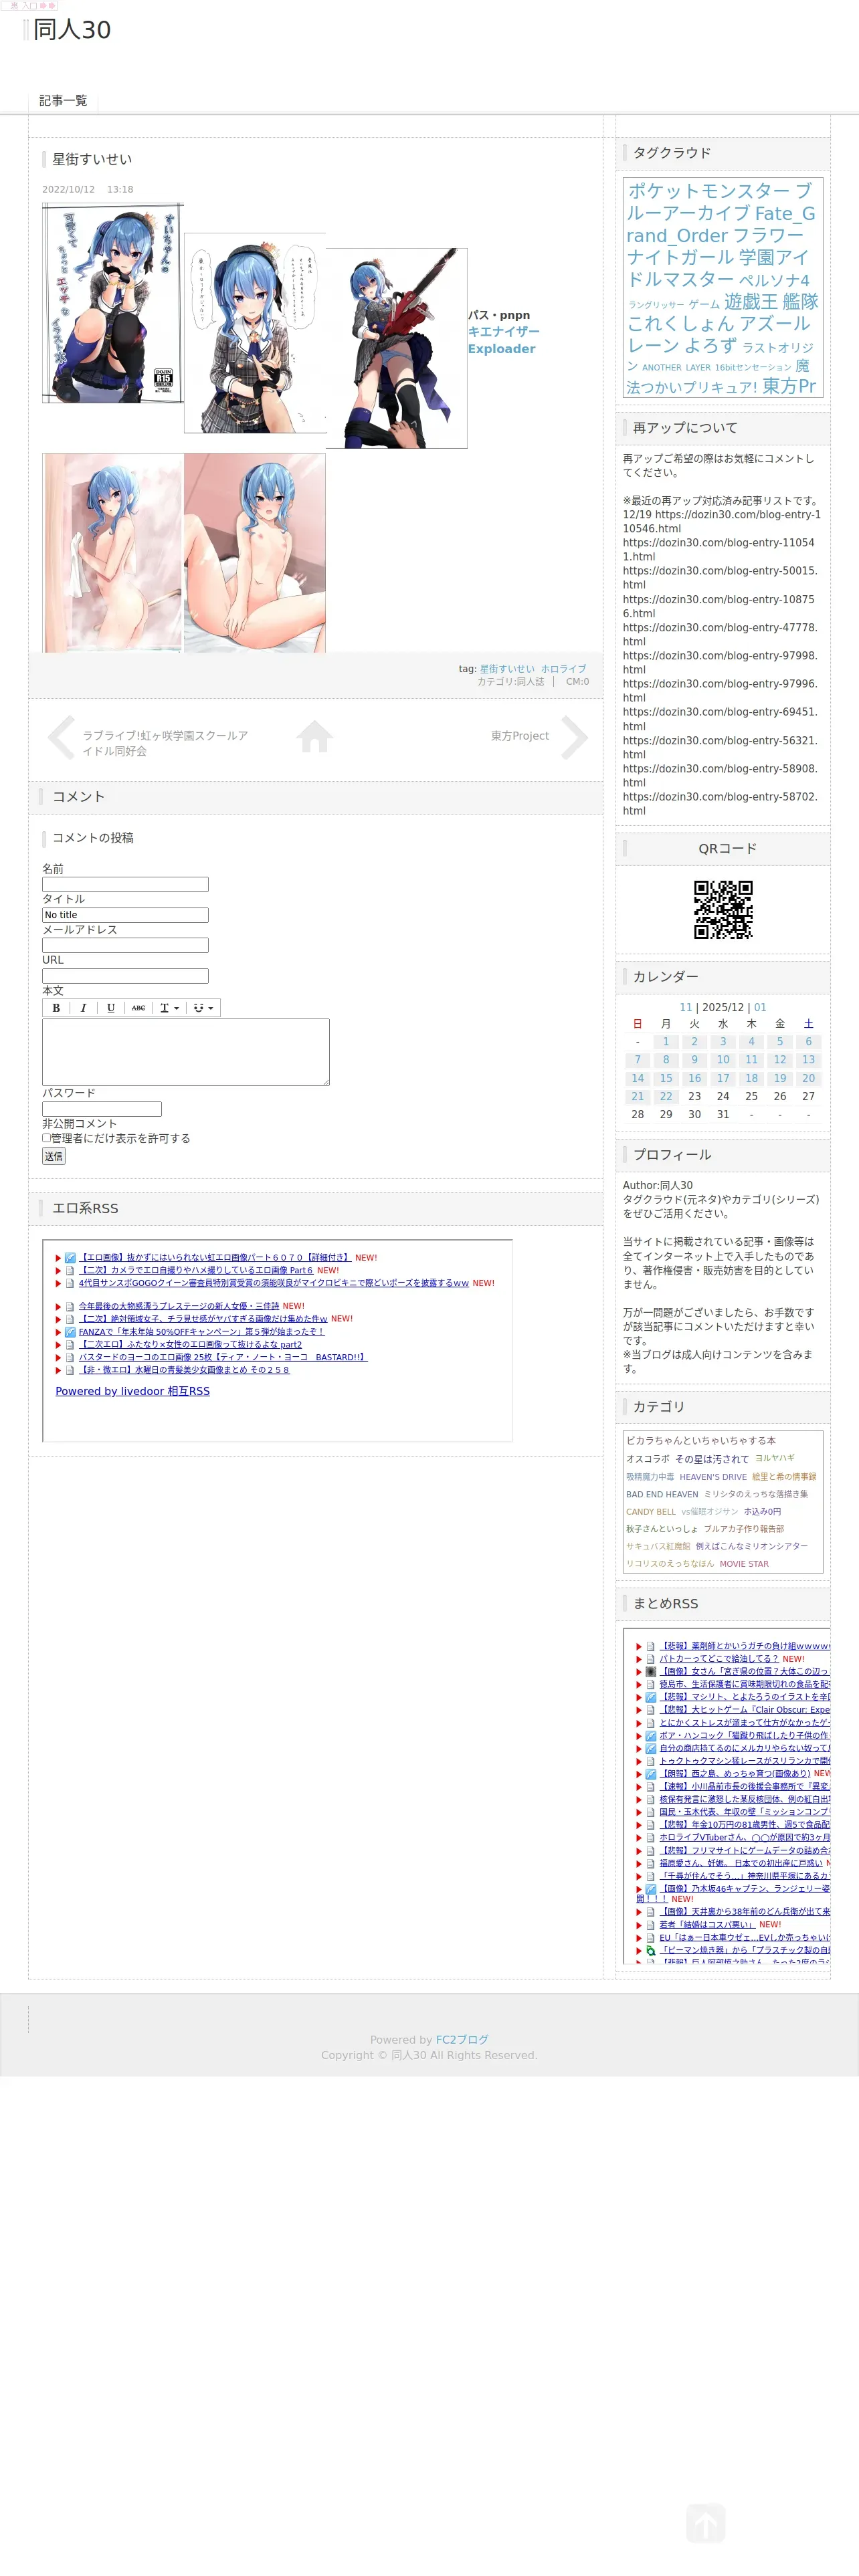Open category HEAVEN'S DRIVE link
This screenshot has height=2576, width=859.
[x=713, y=1477]
